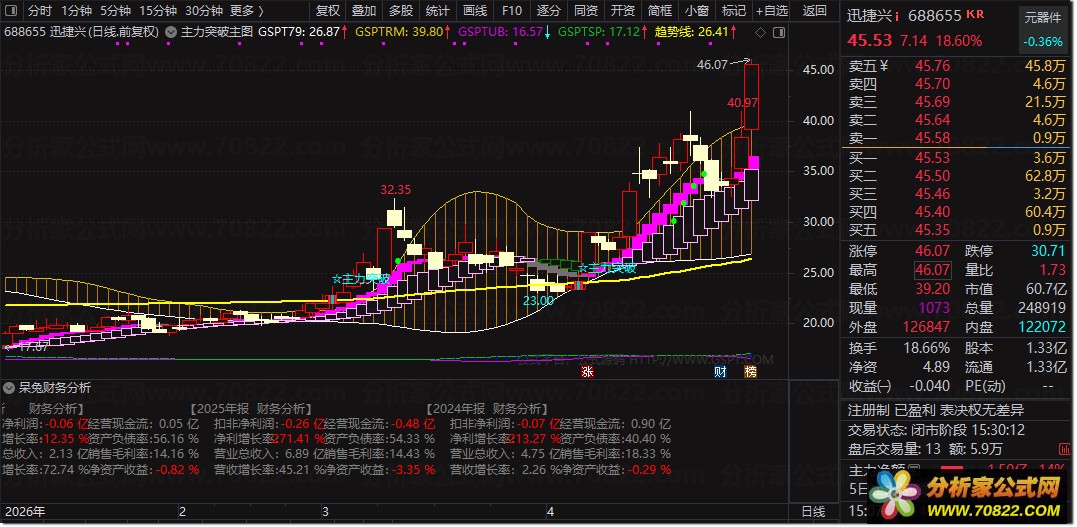The height and width of the screenshot is (527, 1077).
Task: Open the 更多 timeframe dropdown
Action: coord(242,11)
